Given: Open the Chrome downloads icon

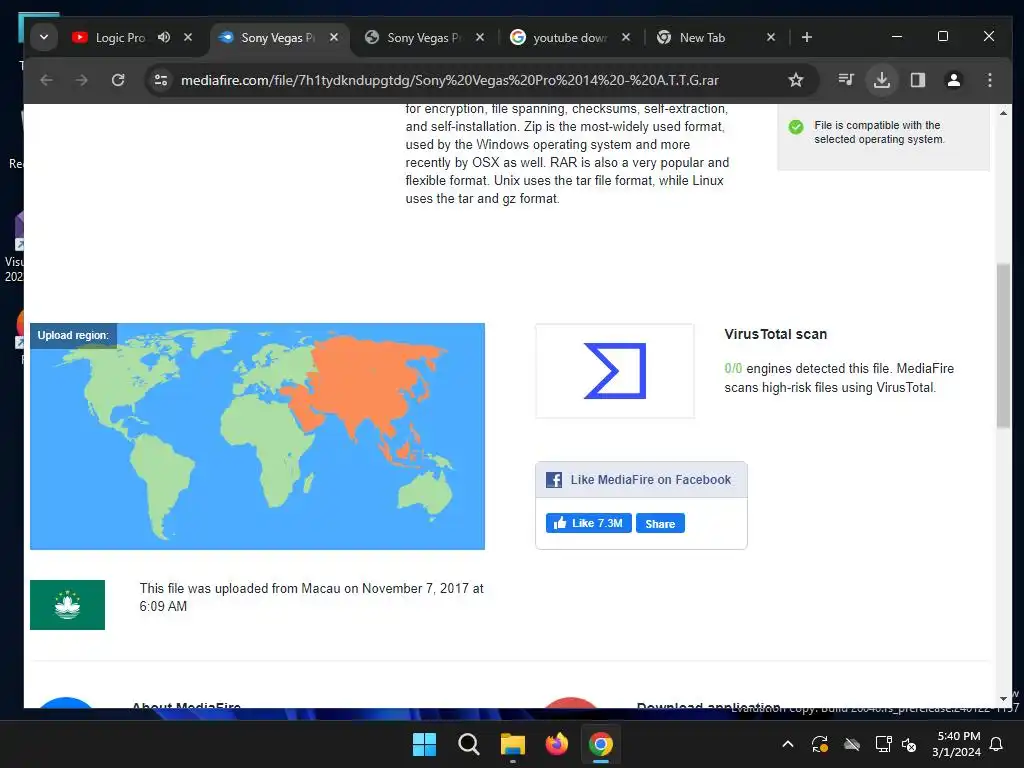Looking at the screenshot, I should [x=882, y=80].
